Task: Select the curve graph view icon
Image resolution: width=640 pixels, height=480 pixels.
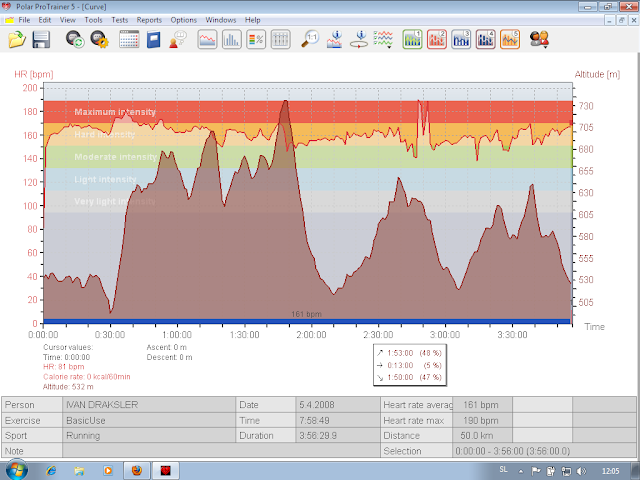Action: tap(207, 40)
